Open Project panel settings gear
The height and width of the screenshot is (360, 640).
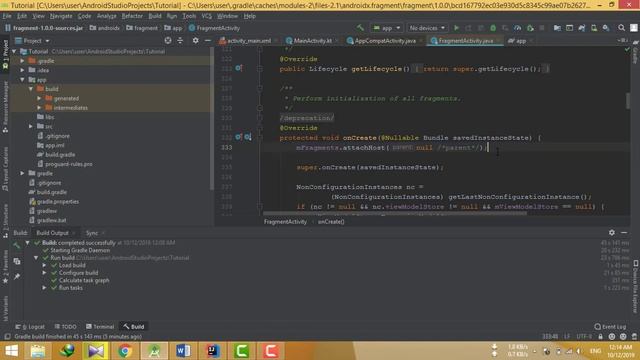[196, 40]
